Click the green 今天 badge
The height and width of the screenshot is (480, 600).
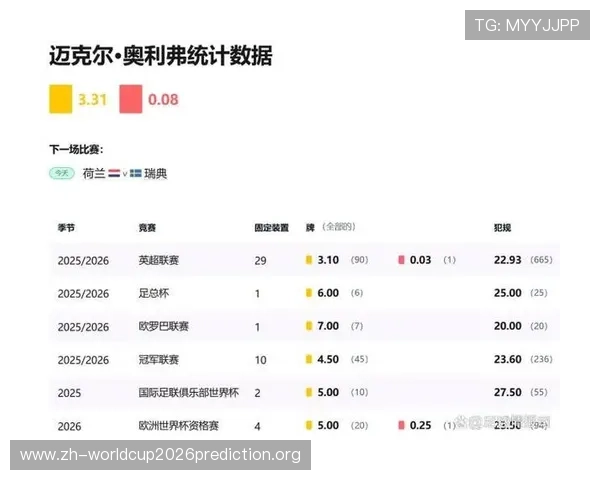click(x=62, y=173)
